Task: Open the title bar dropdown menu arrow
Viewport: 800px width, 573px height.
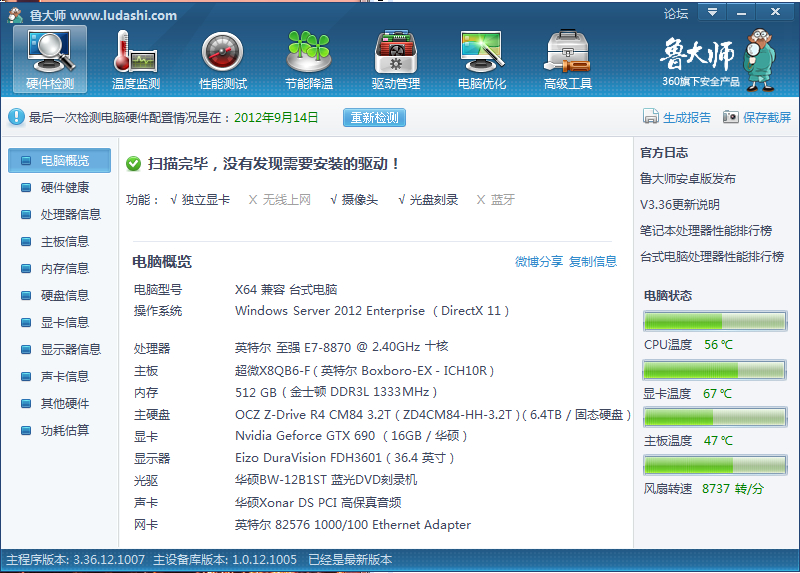Action: click(x=712, y=12)
